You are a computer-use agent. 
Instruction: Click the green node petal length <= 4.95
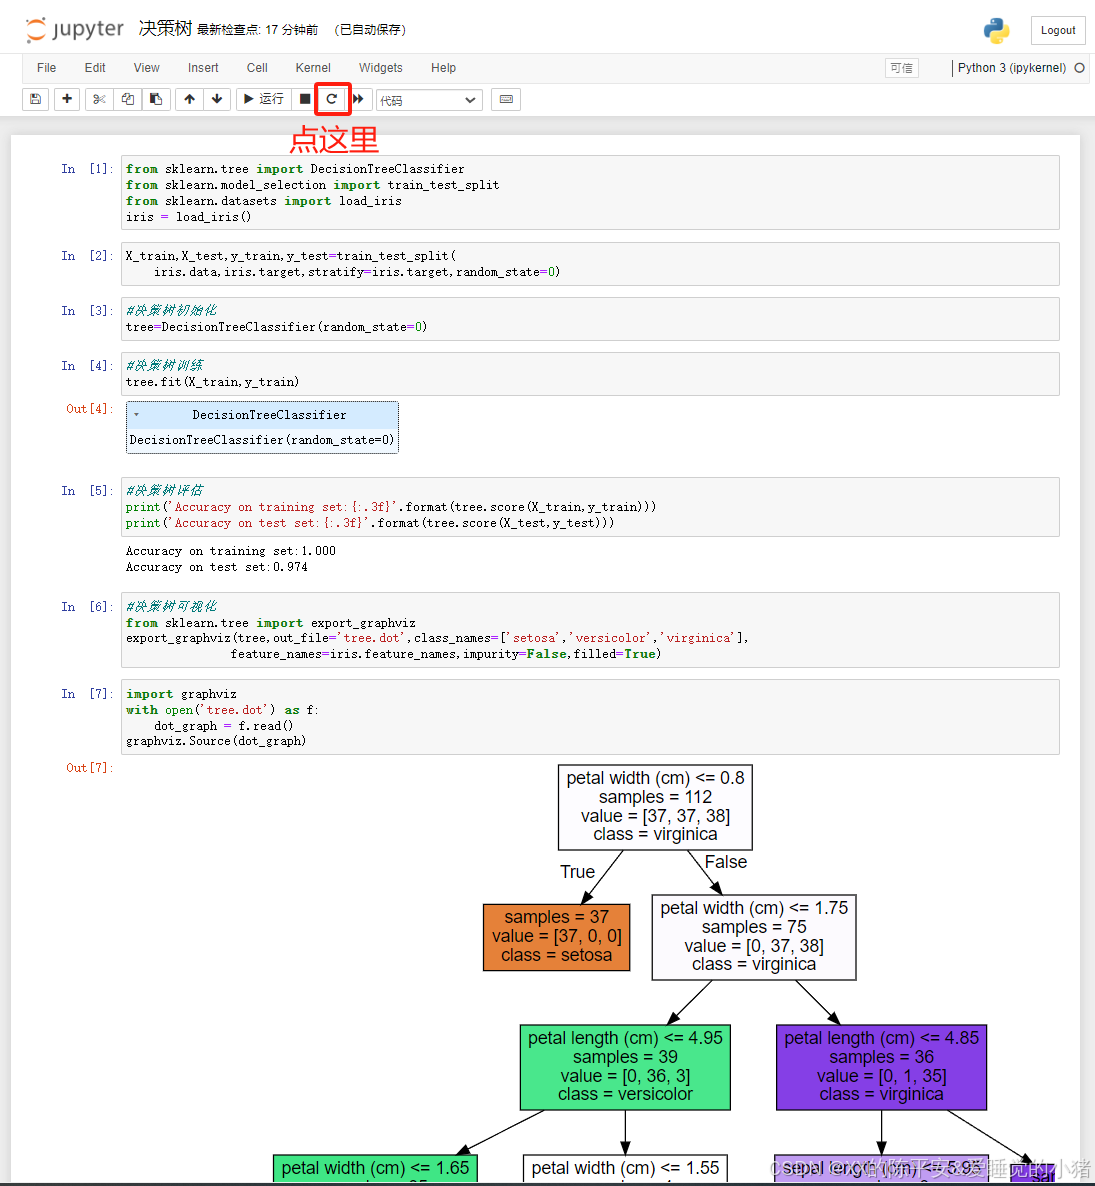625,1067
